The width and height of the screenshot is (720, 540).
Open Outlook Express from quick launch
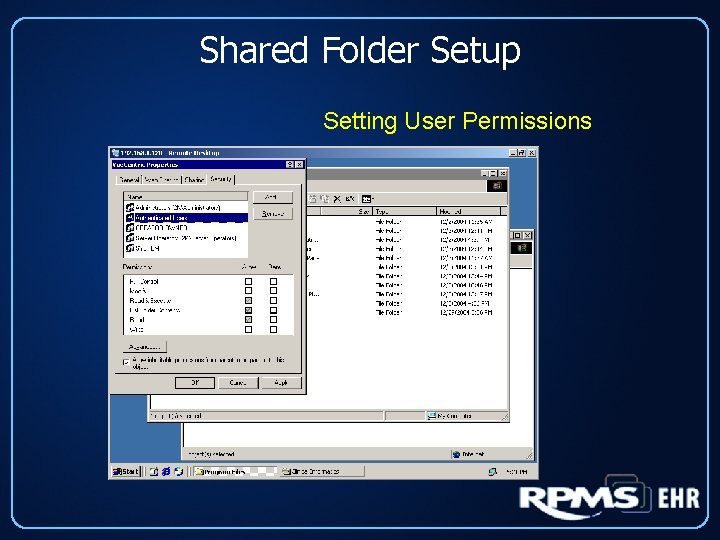pyautogui.click(x=179, y=472)
